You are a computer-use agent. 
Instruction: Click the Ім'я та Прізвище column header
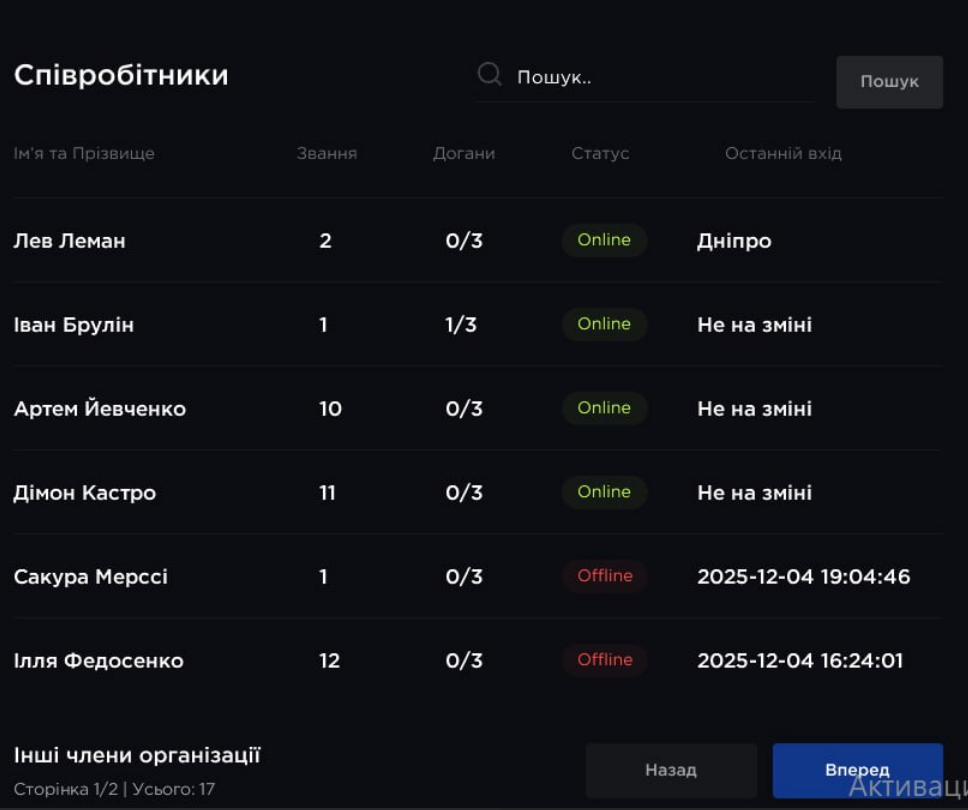[x=84, y=153]
